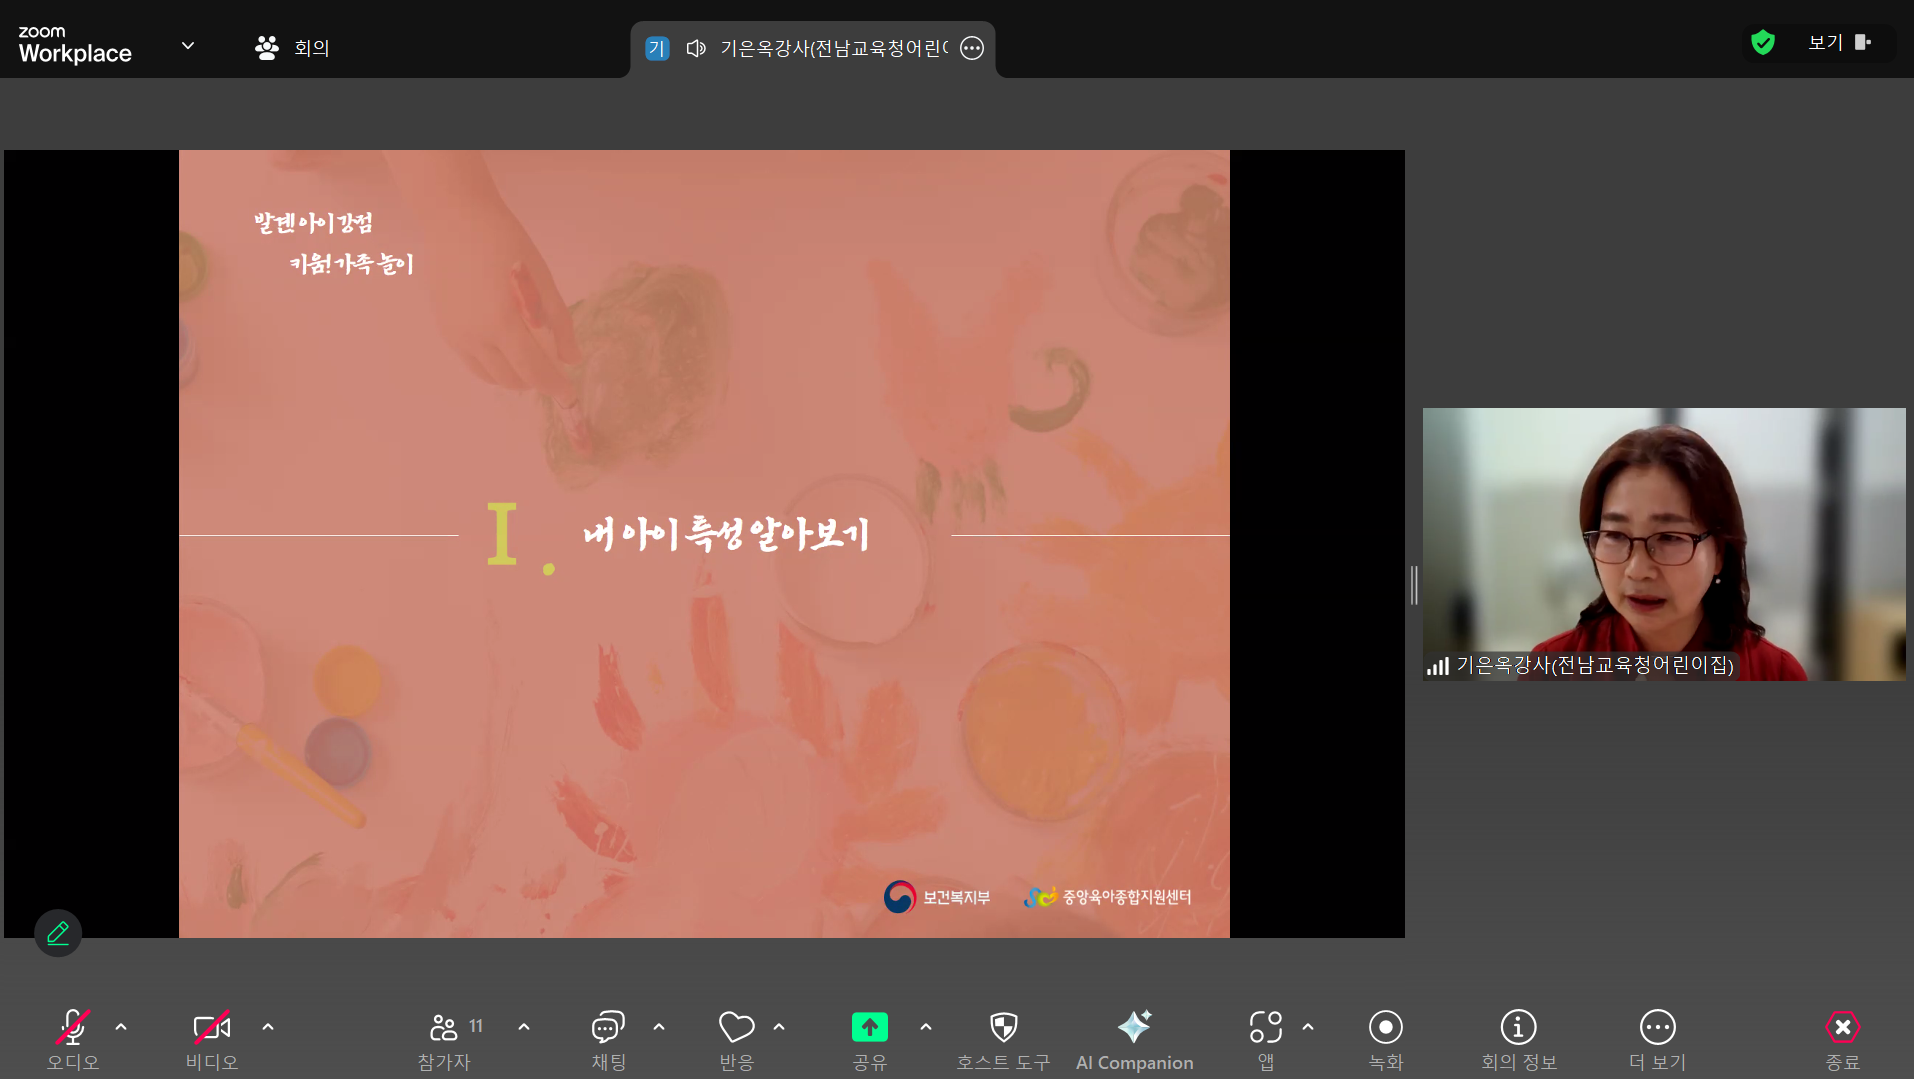1914x1079 pixels.
Task: Open the Zoom Workplace dropdown chevron
Action: click(x=188, y=46)
